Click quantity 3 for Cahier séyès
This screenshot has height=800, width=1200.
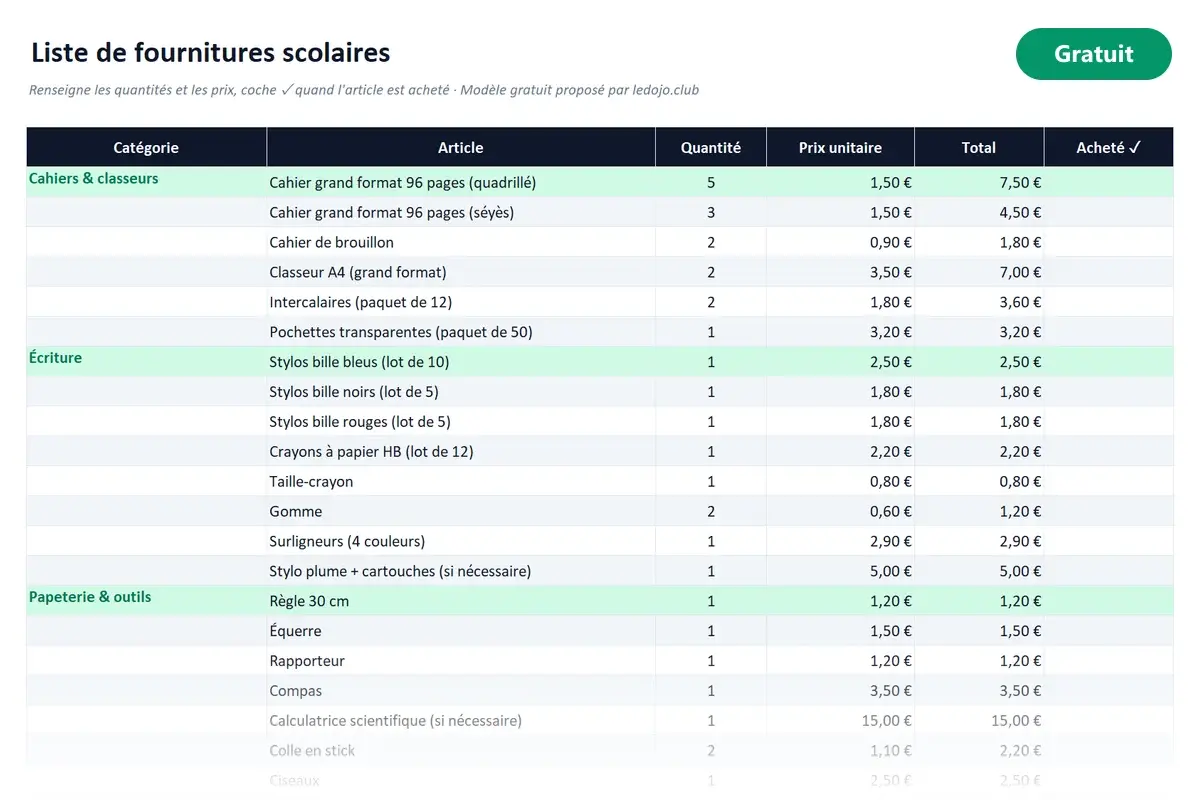711,212
